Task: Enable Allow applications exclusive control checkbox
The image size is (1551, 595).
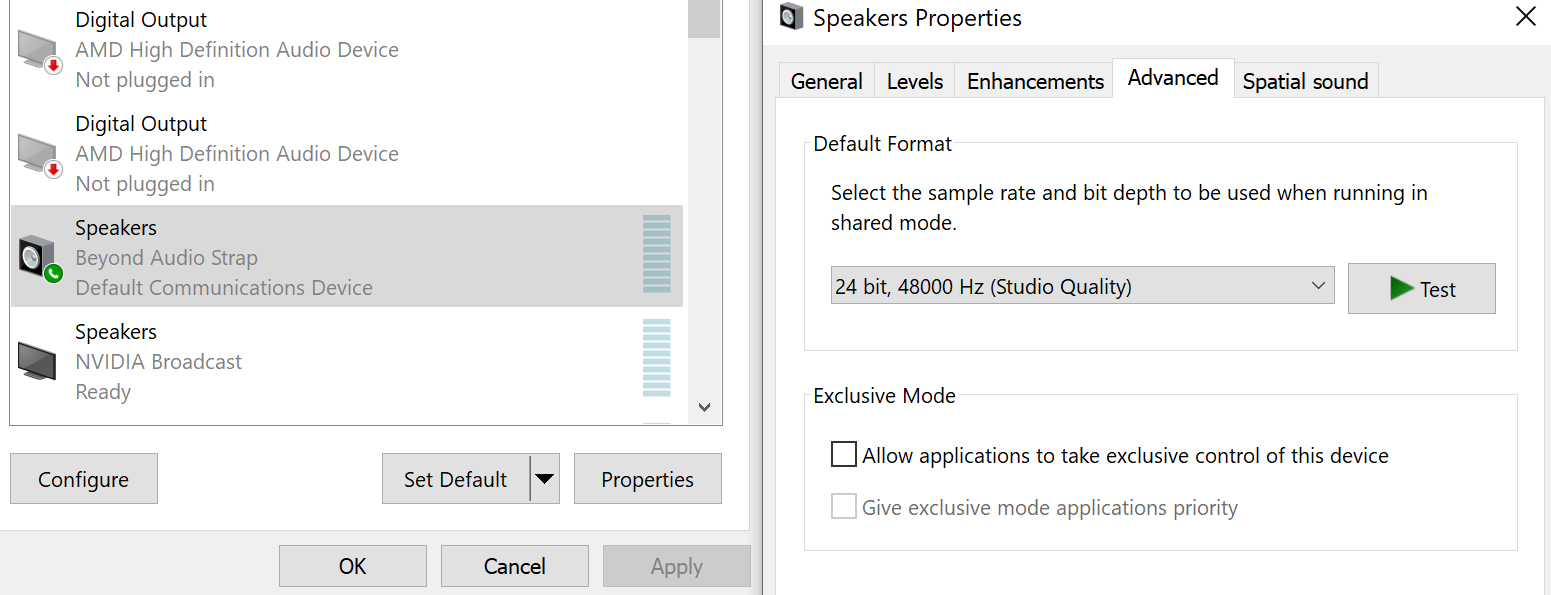Action: point(844,455)
